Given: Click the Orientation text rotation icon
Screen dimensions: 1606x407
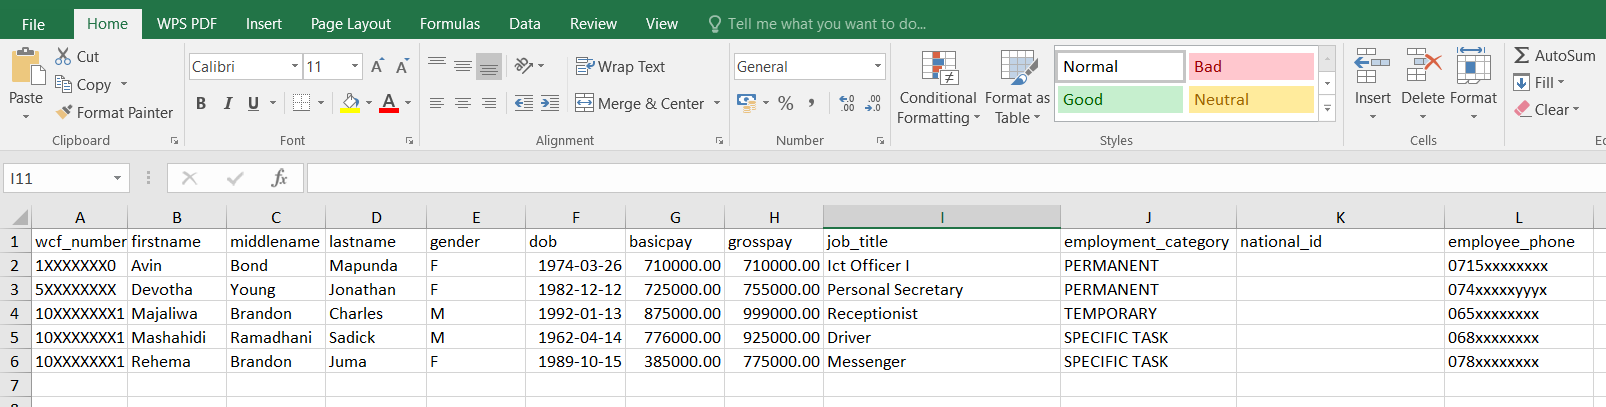Looking at the screenshot, I should pos(524,66).
